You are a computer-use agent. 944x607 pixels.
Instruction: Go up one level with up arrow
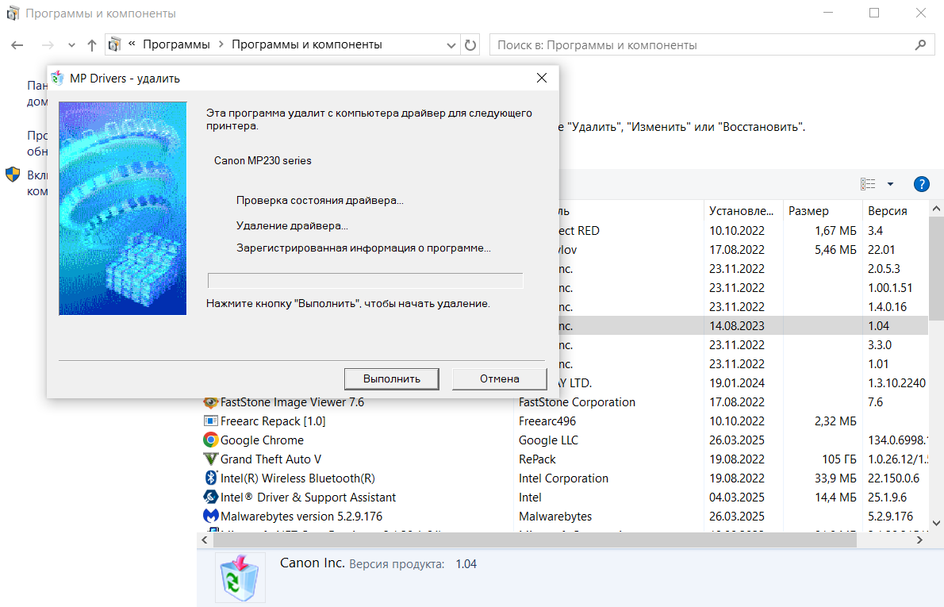(92, 45)
